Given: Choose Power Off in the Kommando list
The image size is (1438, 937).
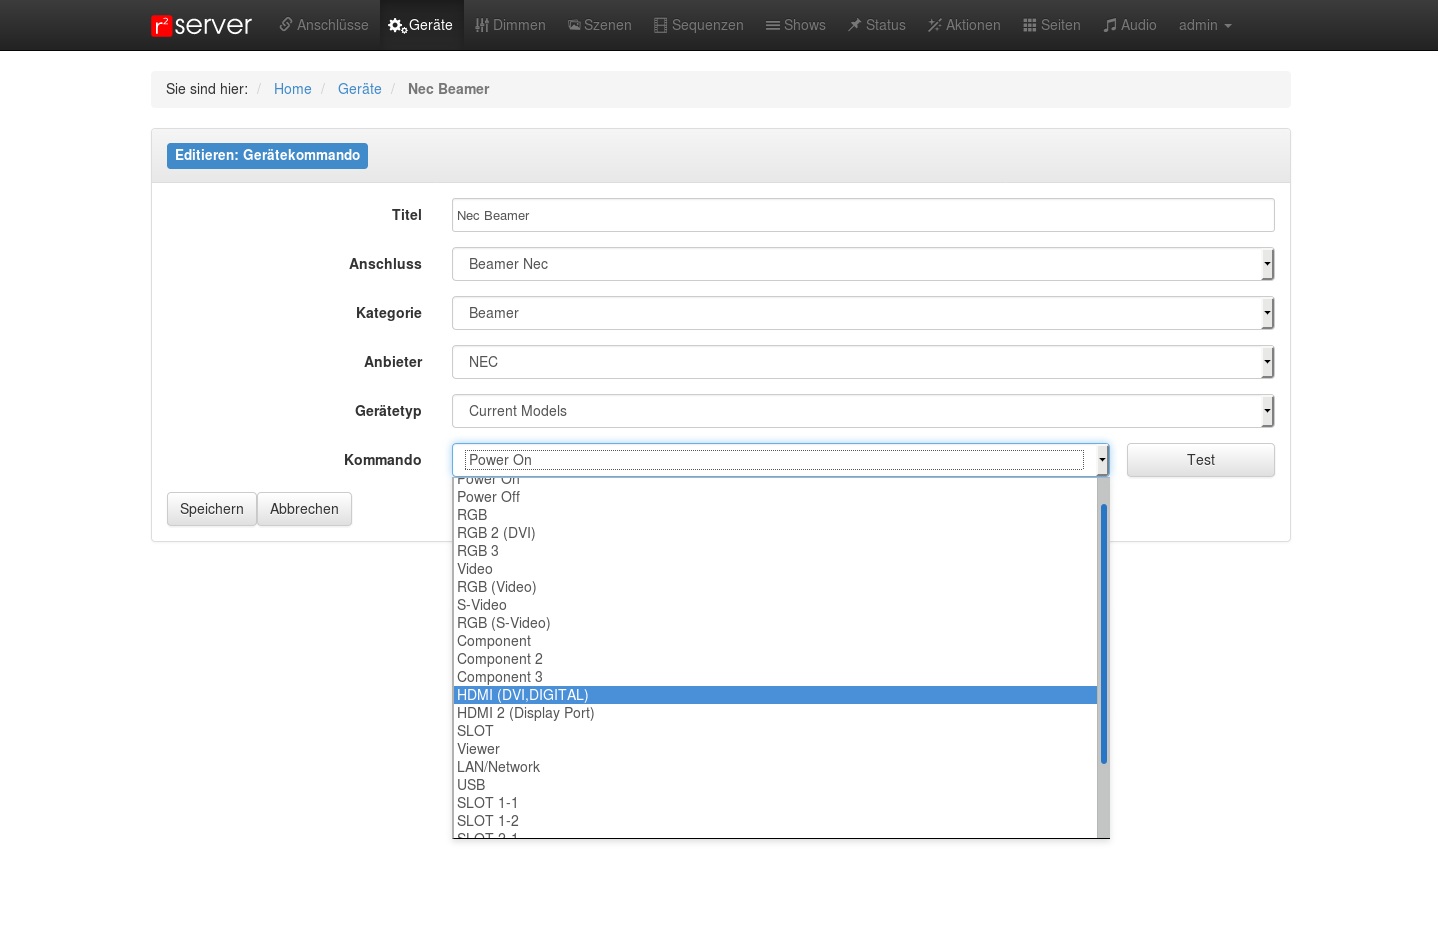Looking at the screenshot, I should click(x=488, y=497).
